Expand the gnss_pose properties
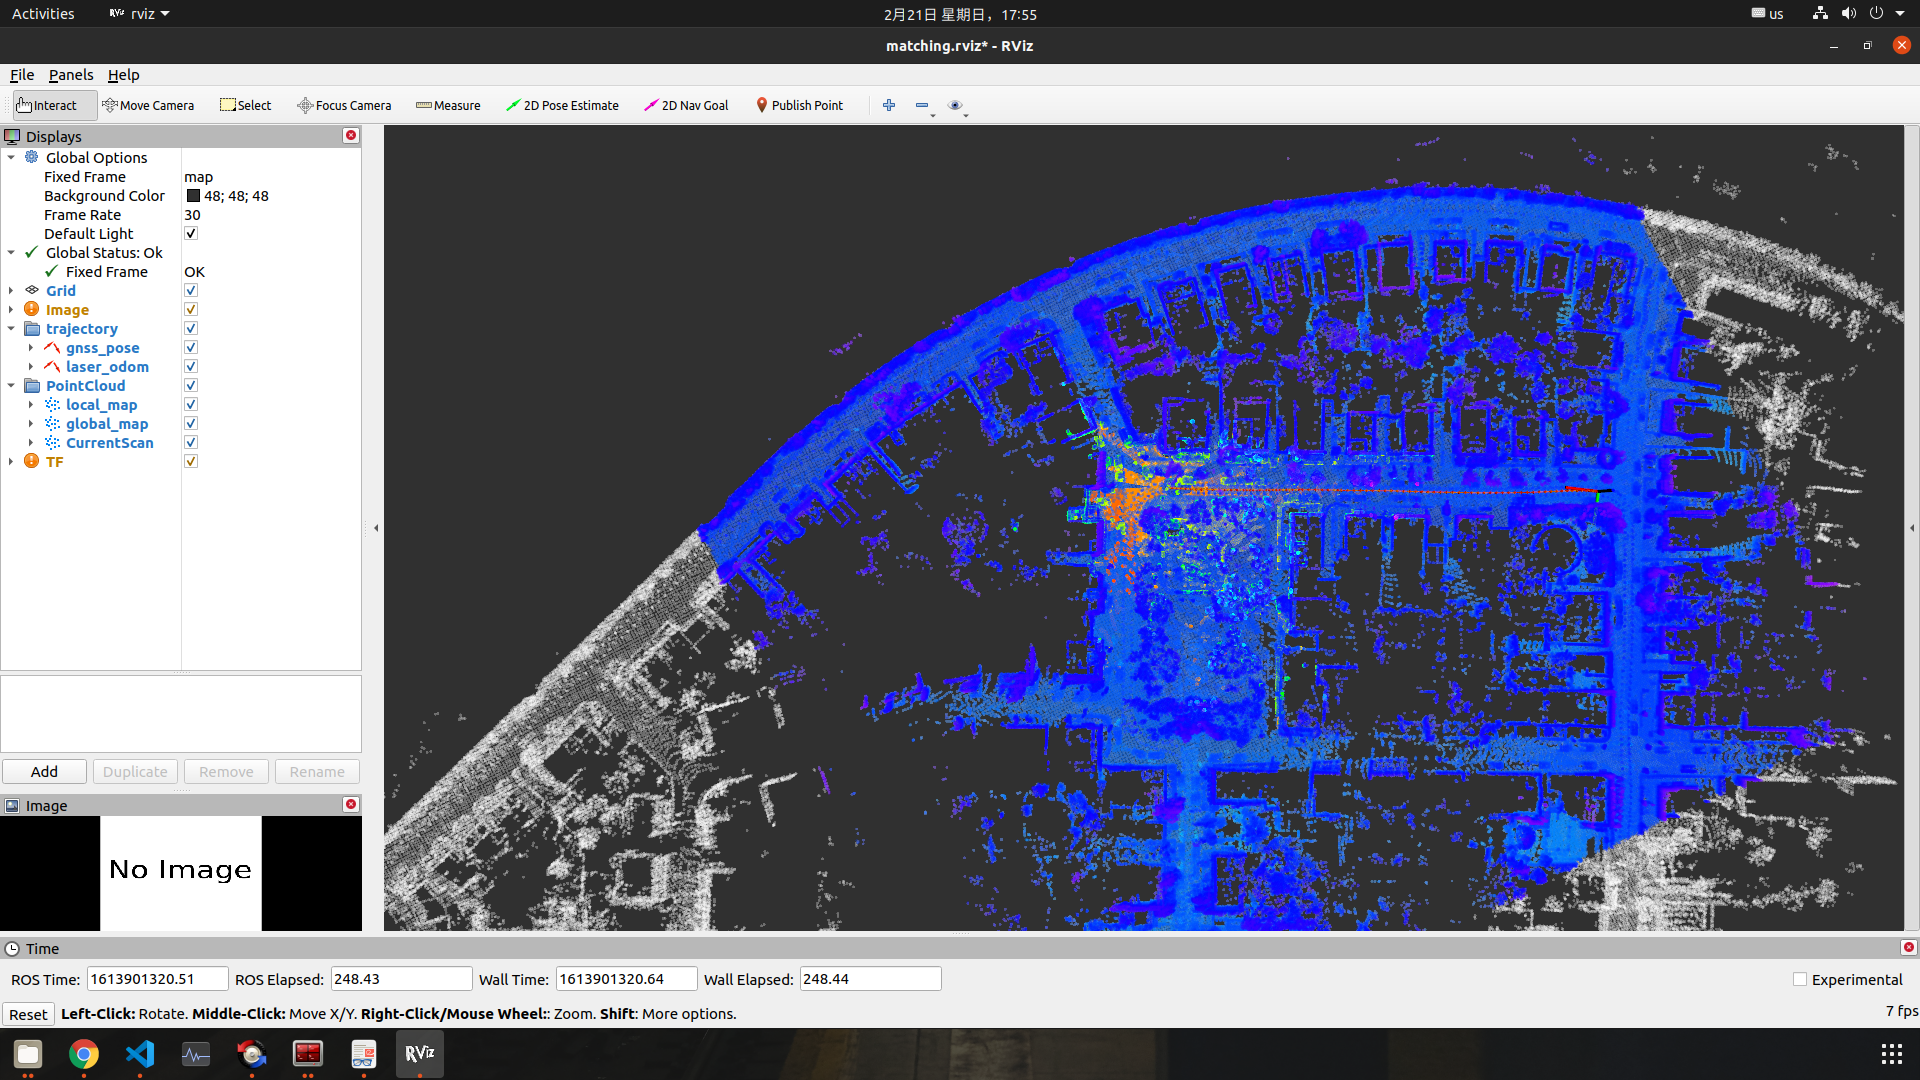The width and height of the screenshot is (1920, 1080). click(x=31, y=347)
